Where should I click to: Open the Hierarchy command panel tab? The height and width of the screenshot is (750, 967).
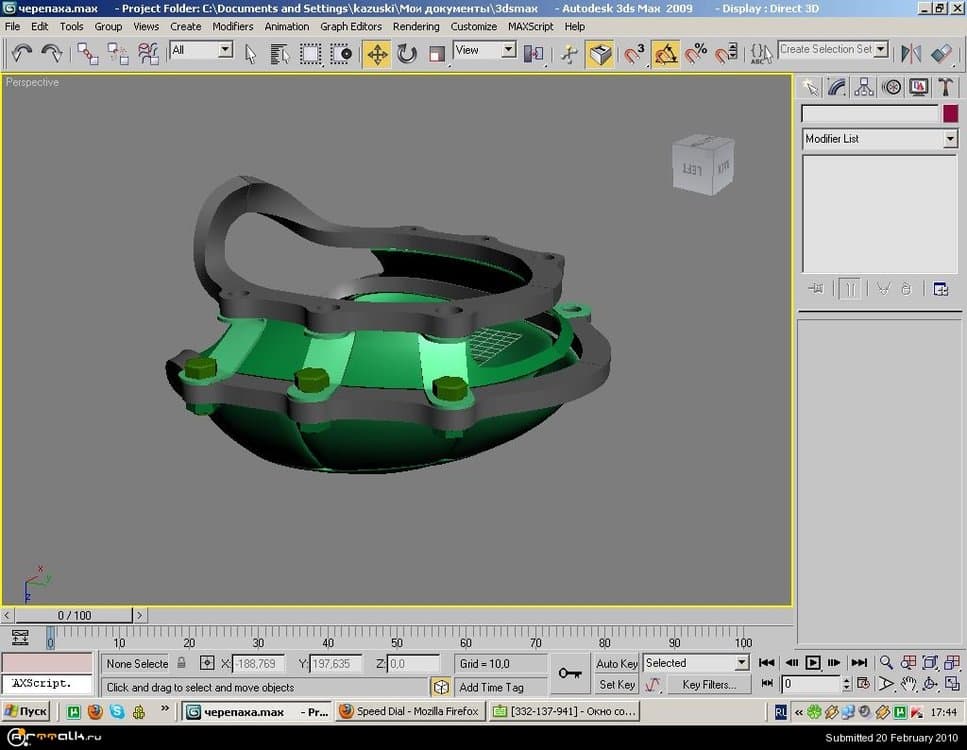[864, 88]
